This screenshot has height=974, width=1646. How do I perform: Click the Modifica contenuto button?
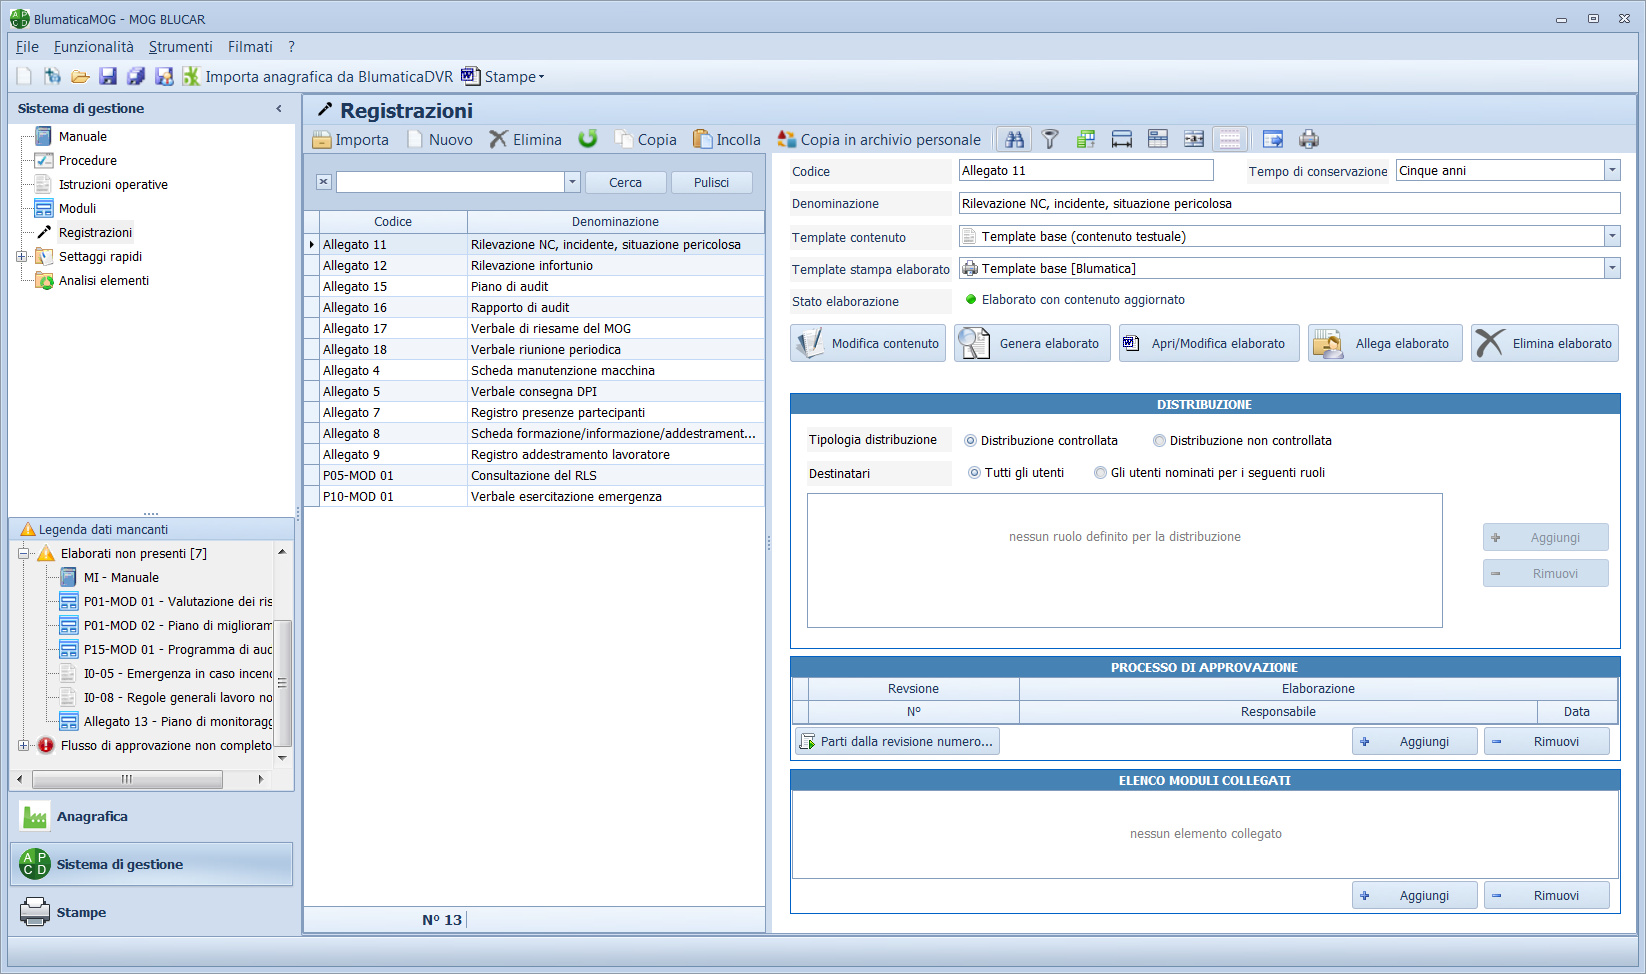coord(868,343)
